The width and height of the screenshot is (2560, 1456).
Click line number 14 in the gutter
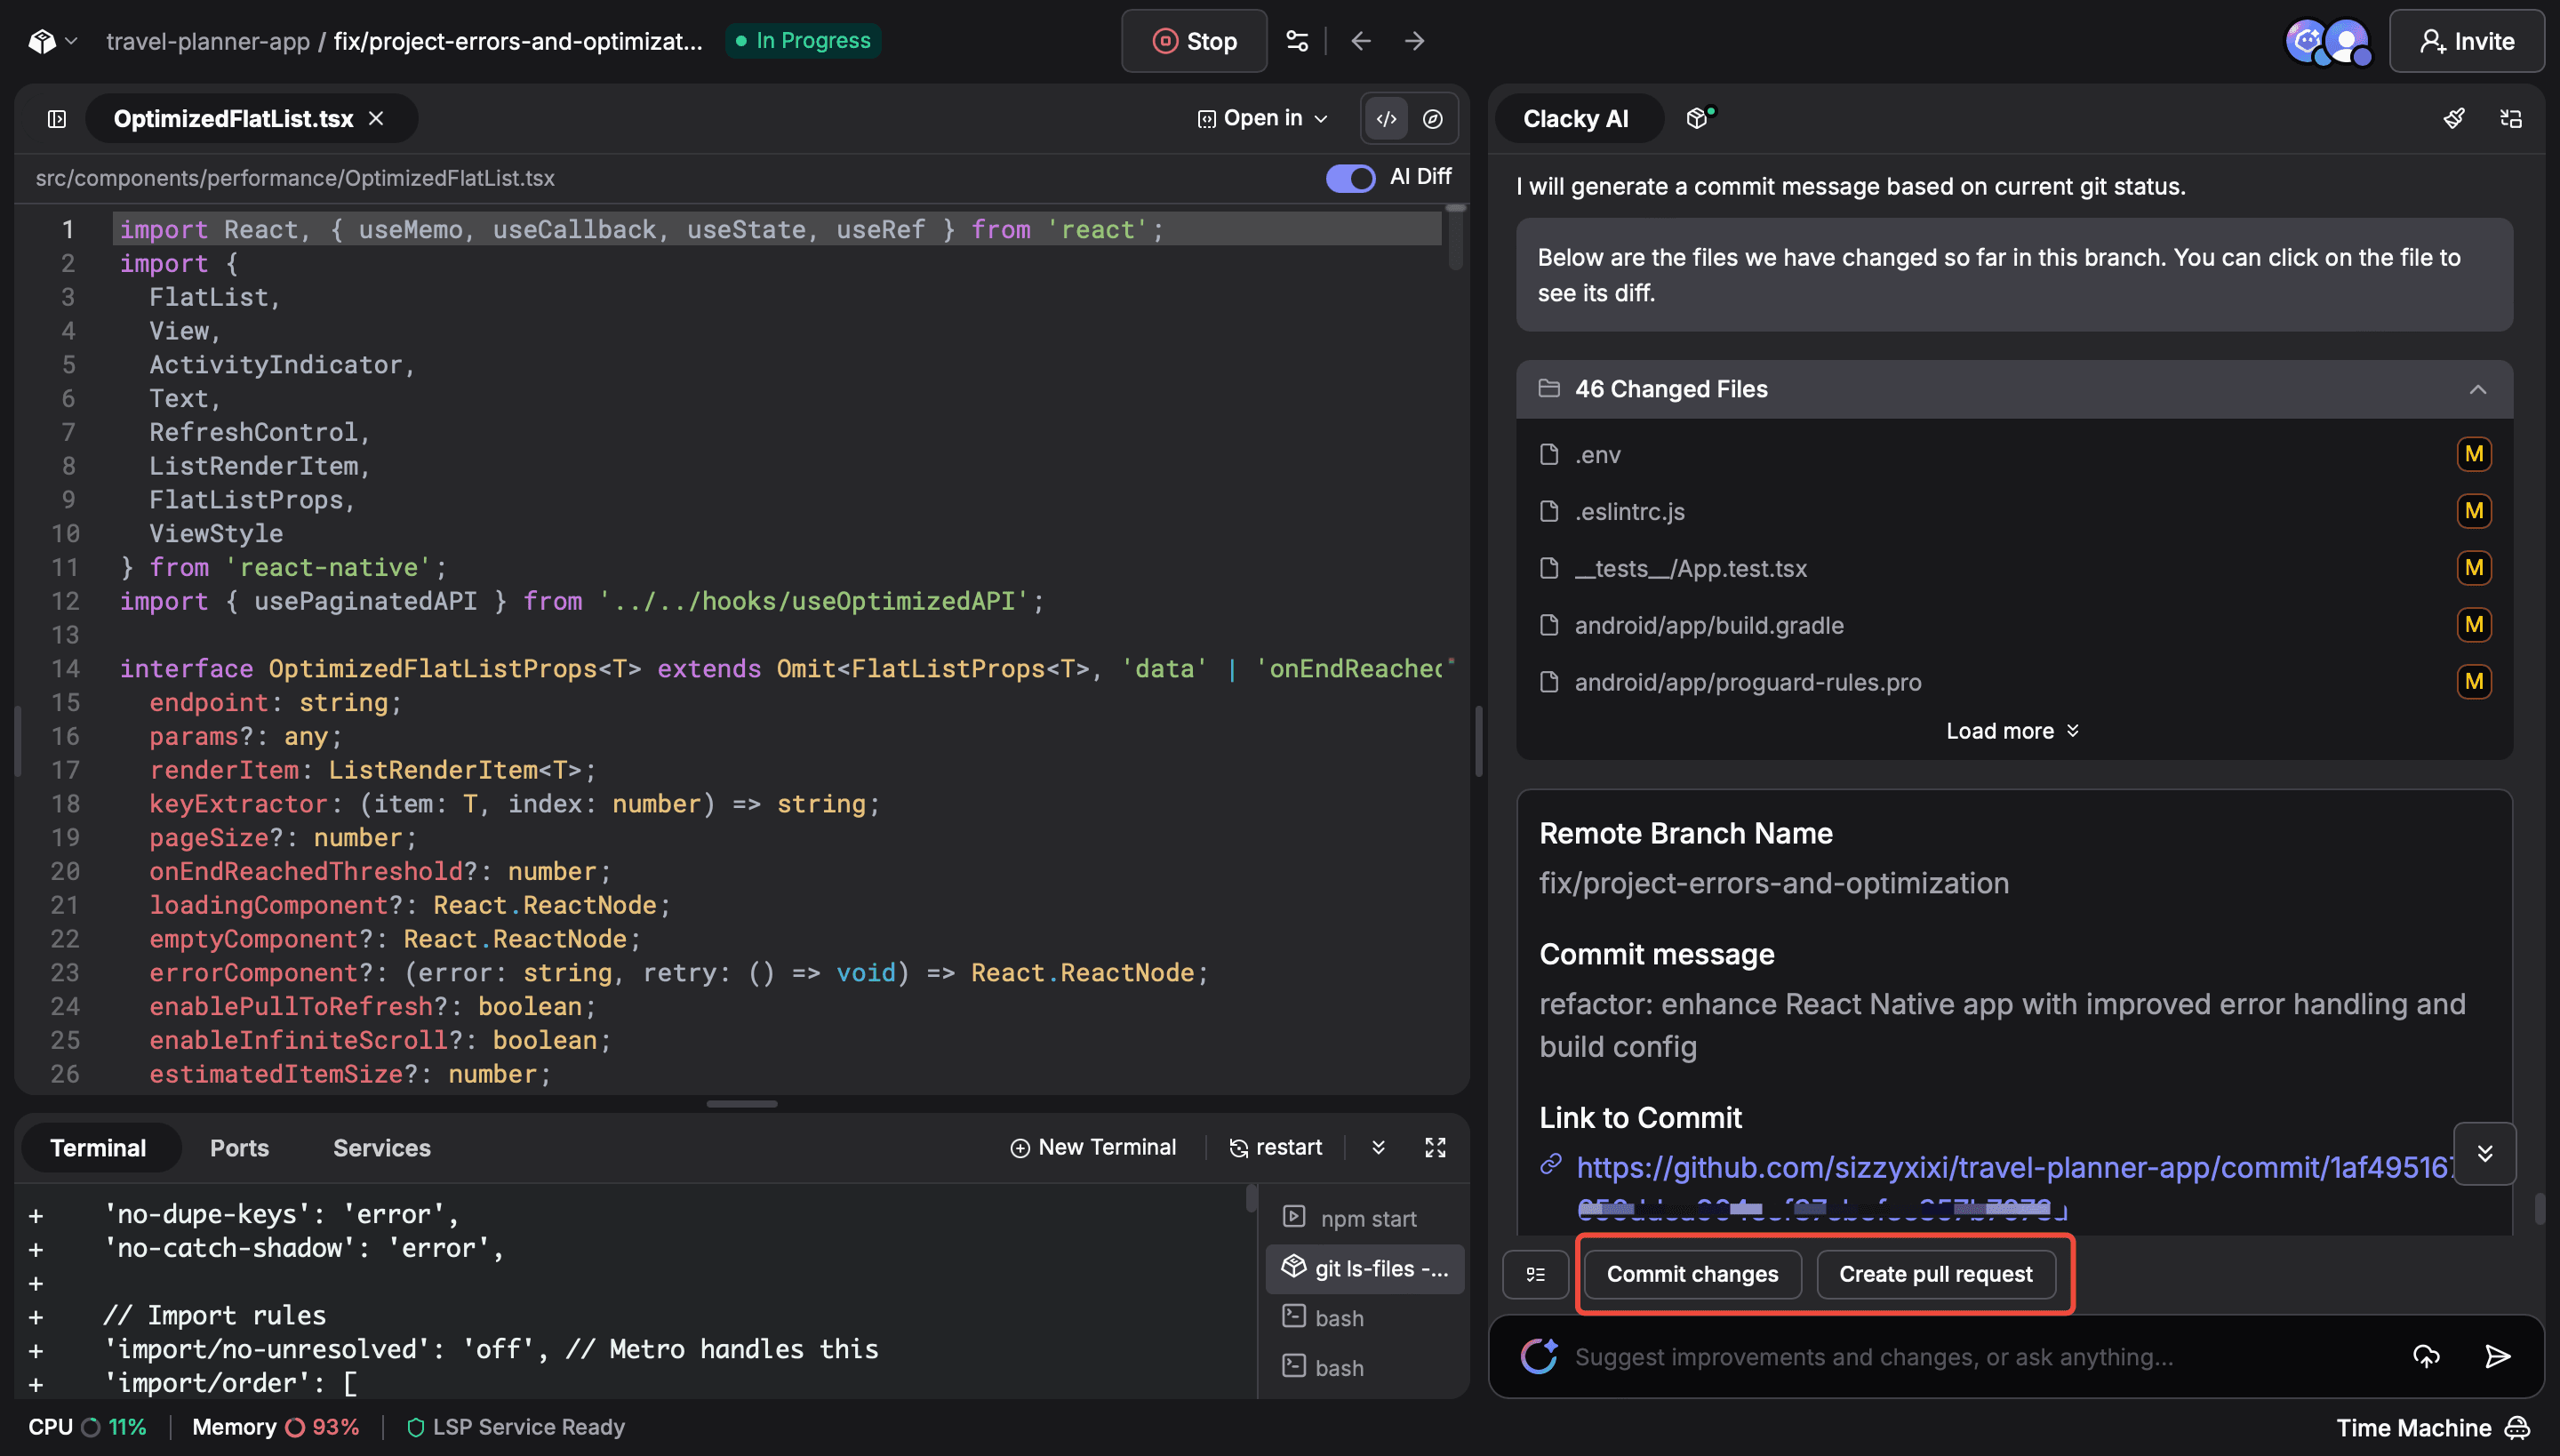pyautogui.click(x=65, y=669)
